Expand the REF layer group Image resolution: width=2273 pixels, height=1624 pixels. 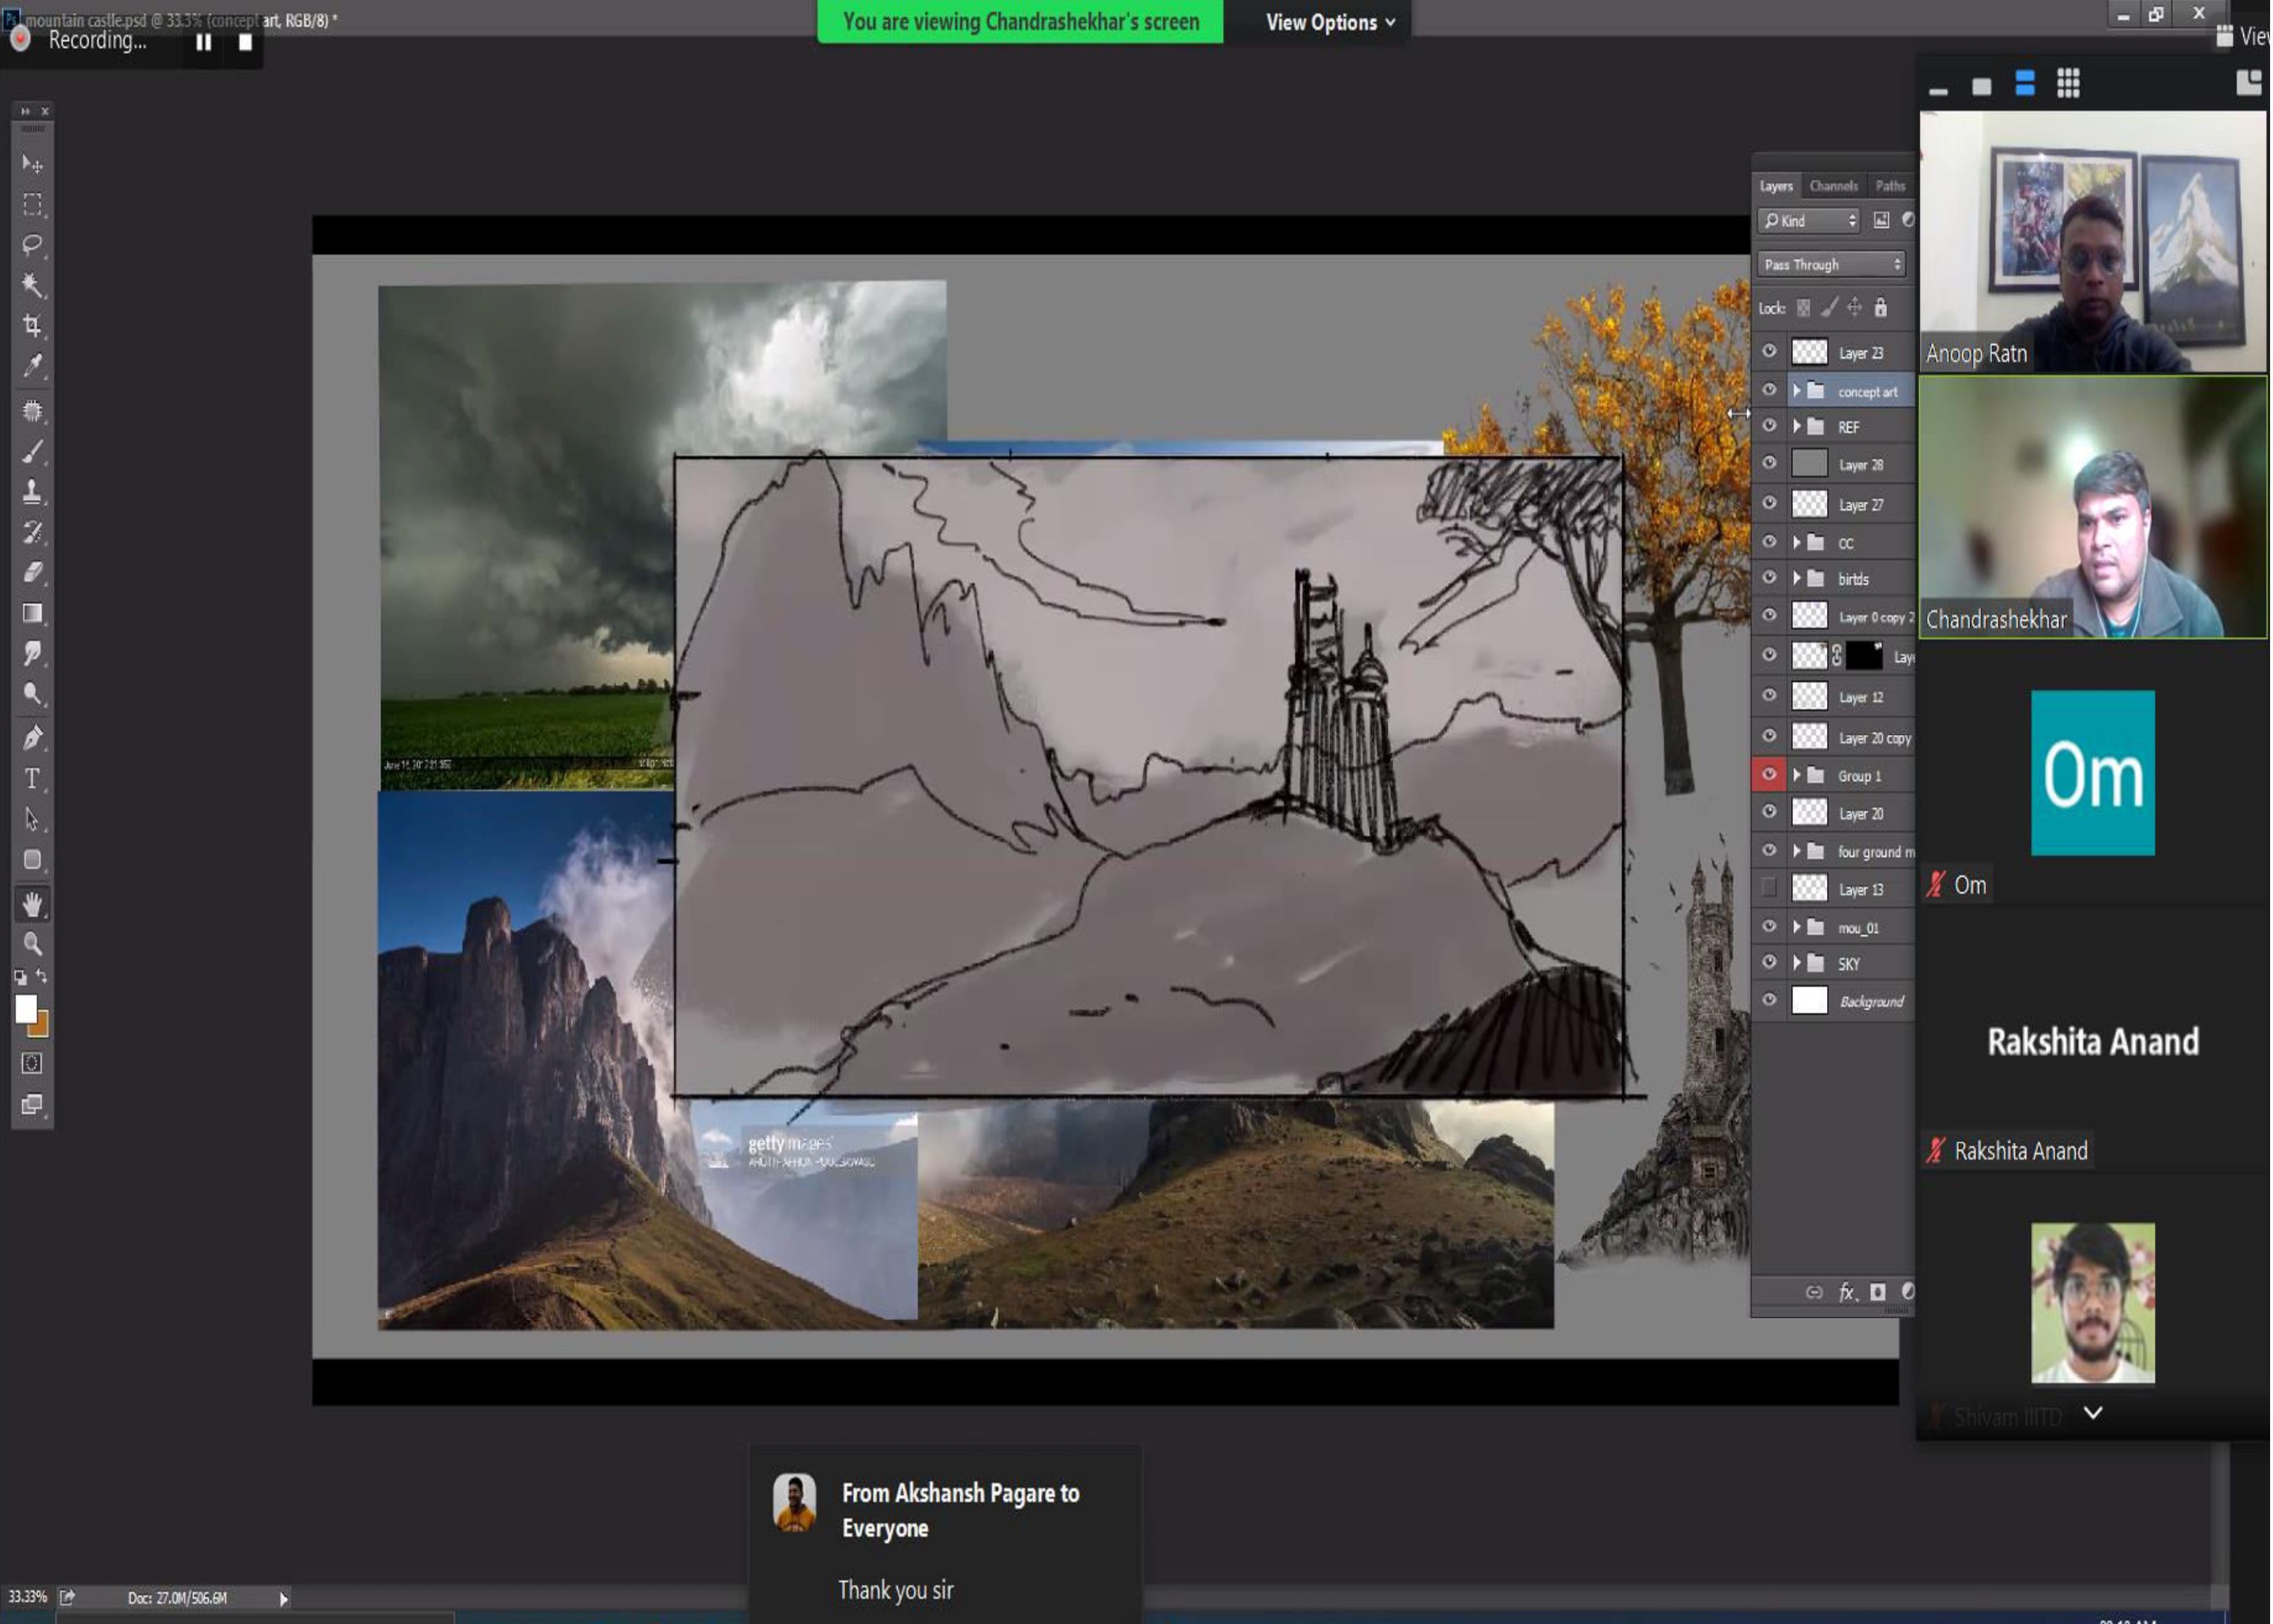[1797, 426]
